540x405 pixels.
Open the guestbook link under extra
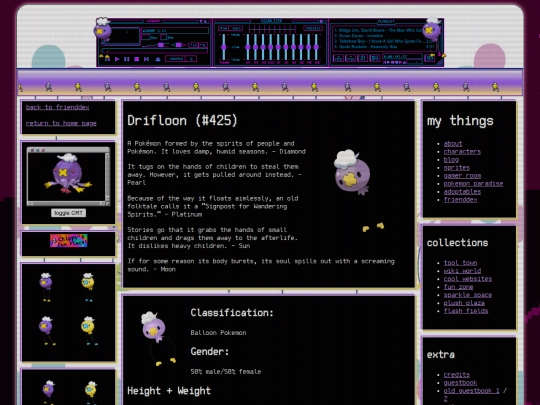tap(460, 383)
